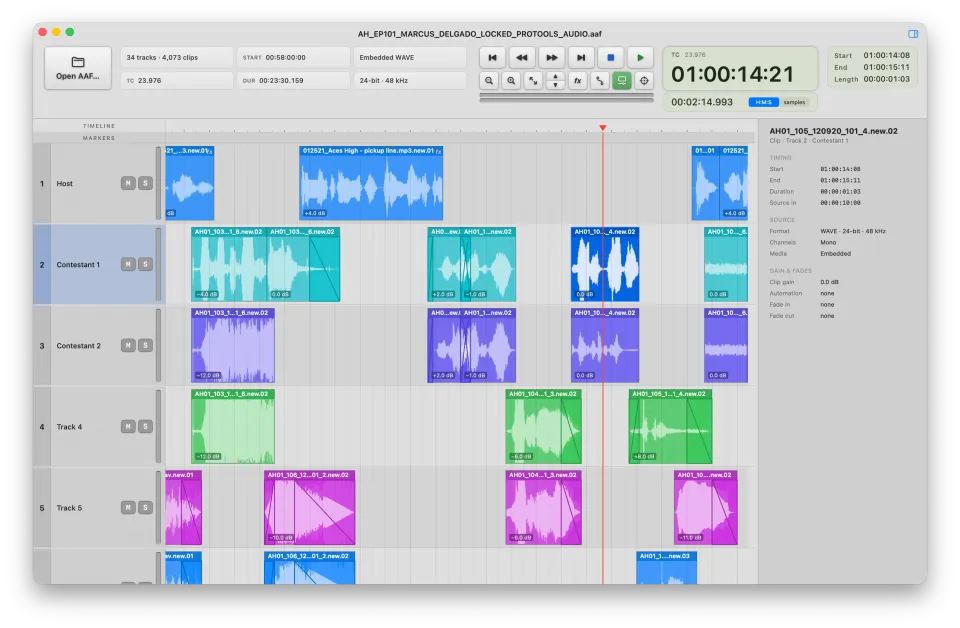Mute Track 5

pos(128,507)
